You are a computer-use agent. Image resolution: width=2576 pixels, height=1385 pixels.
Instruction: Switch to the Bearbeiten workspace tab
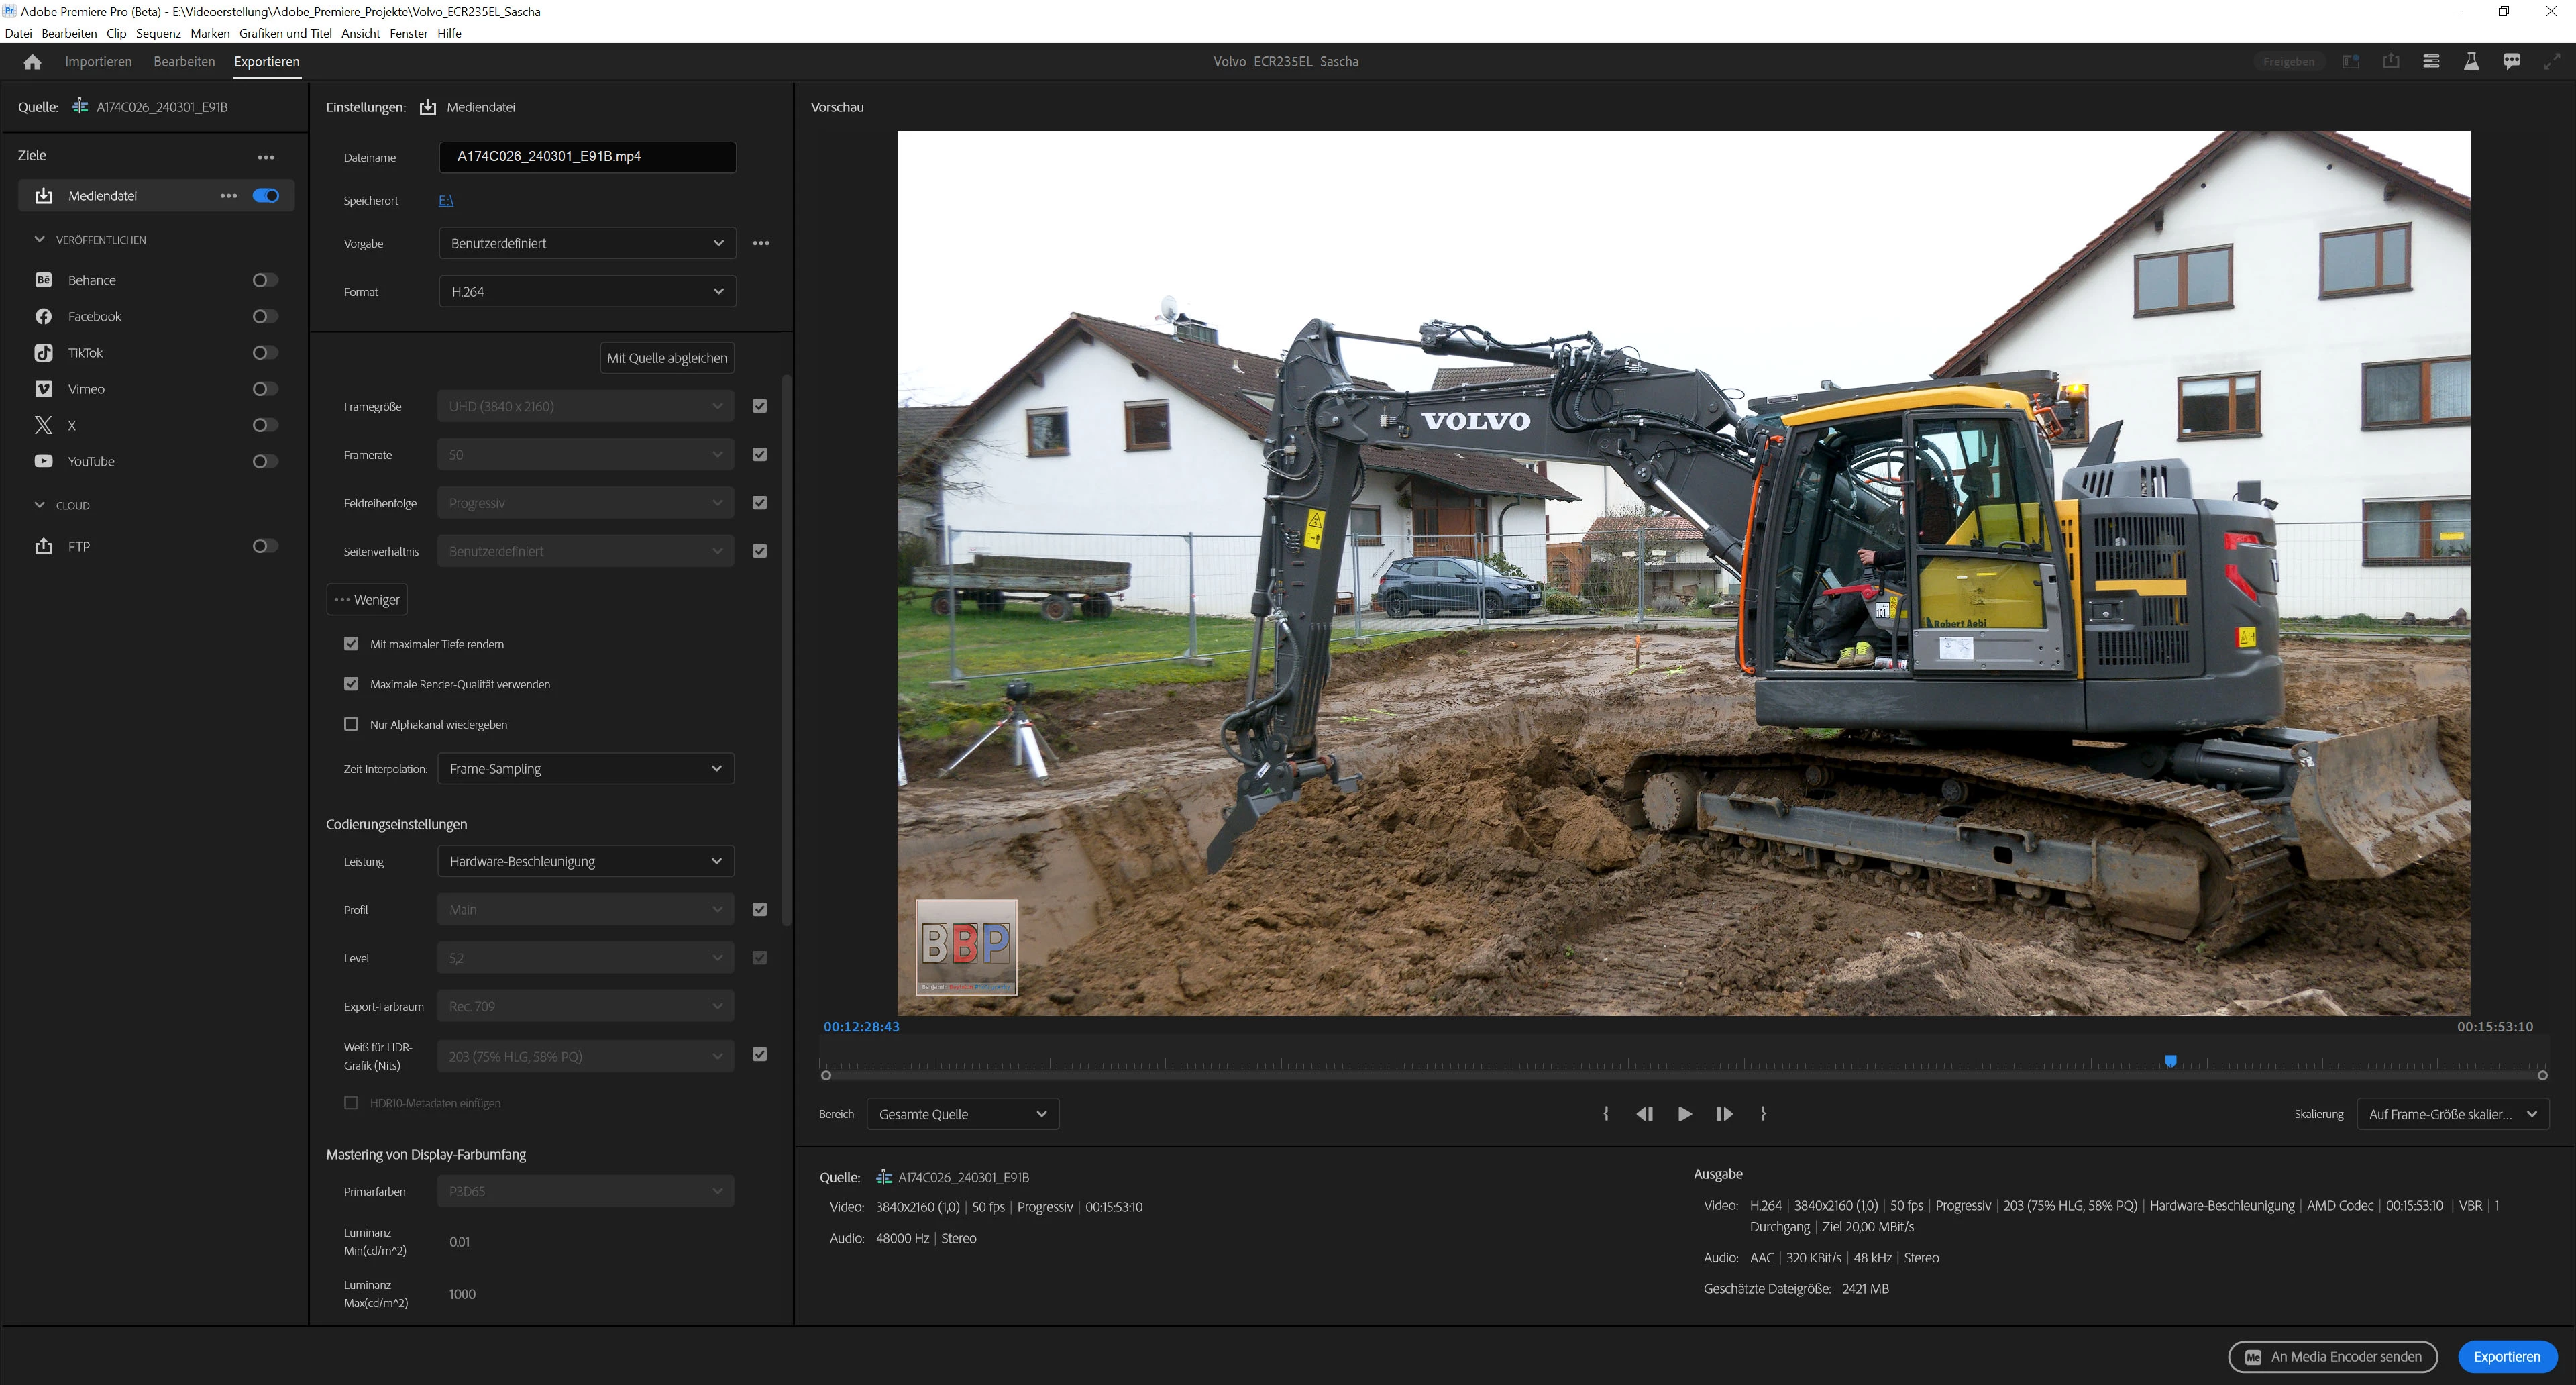click(x=184, y=62)
